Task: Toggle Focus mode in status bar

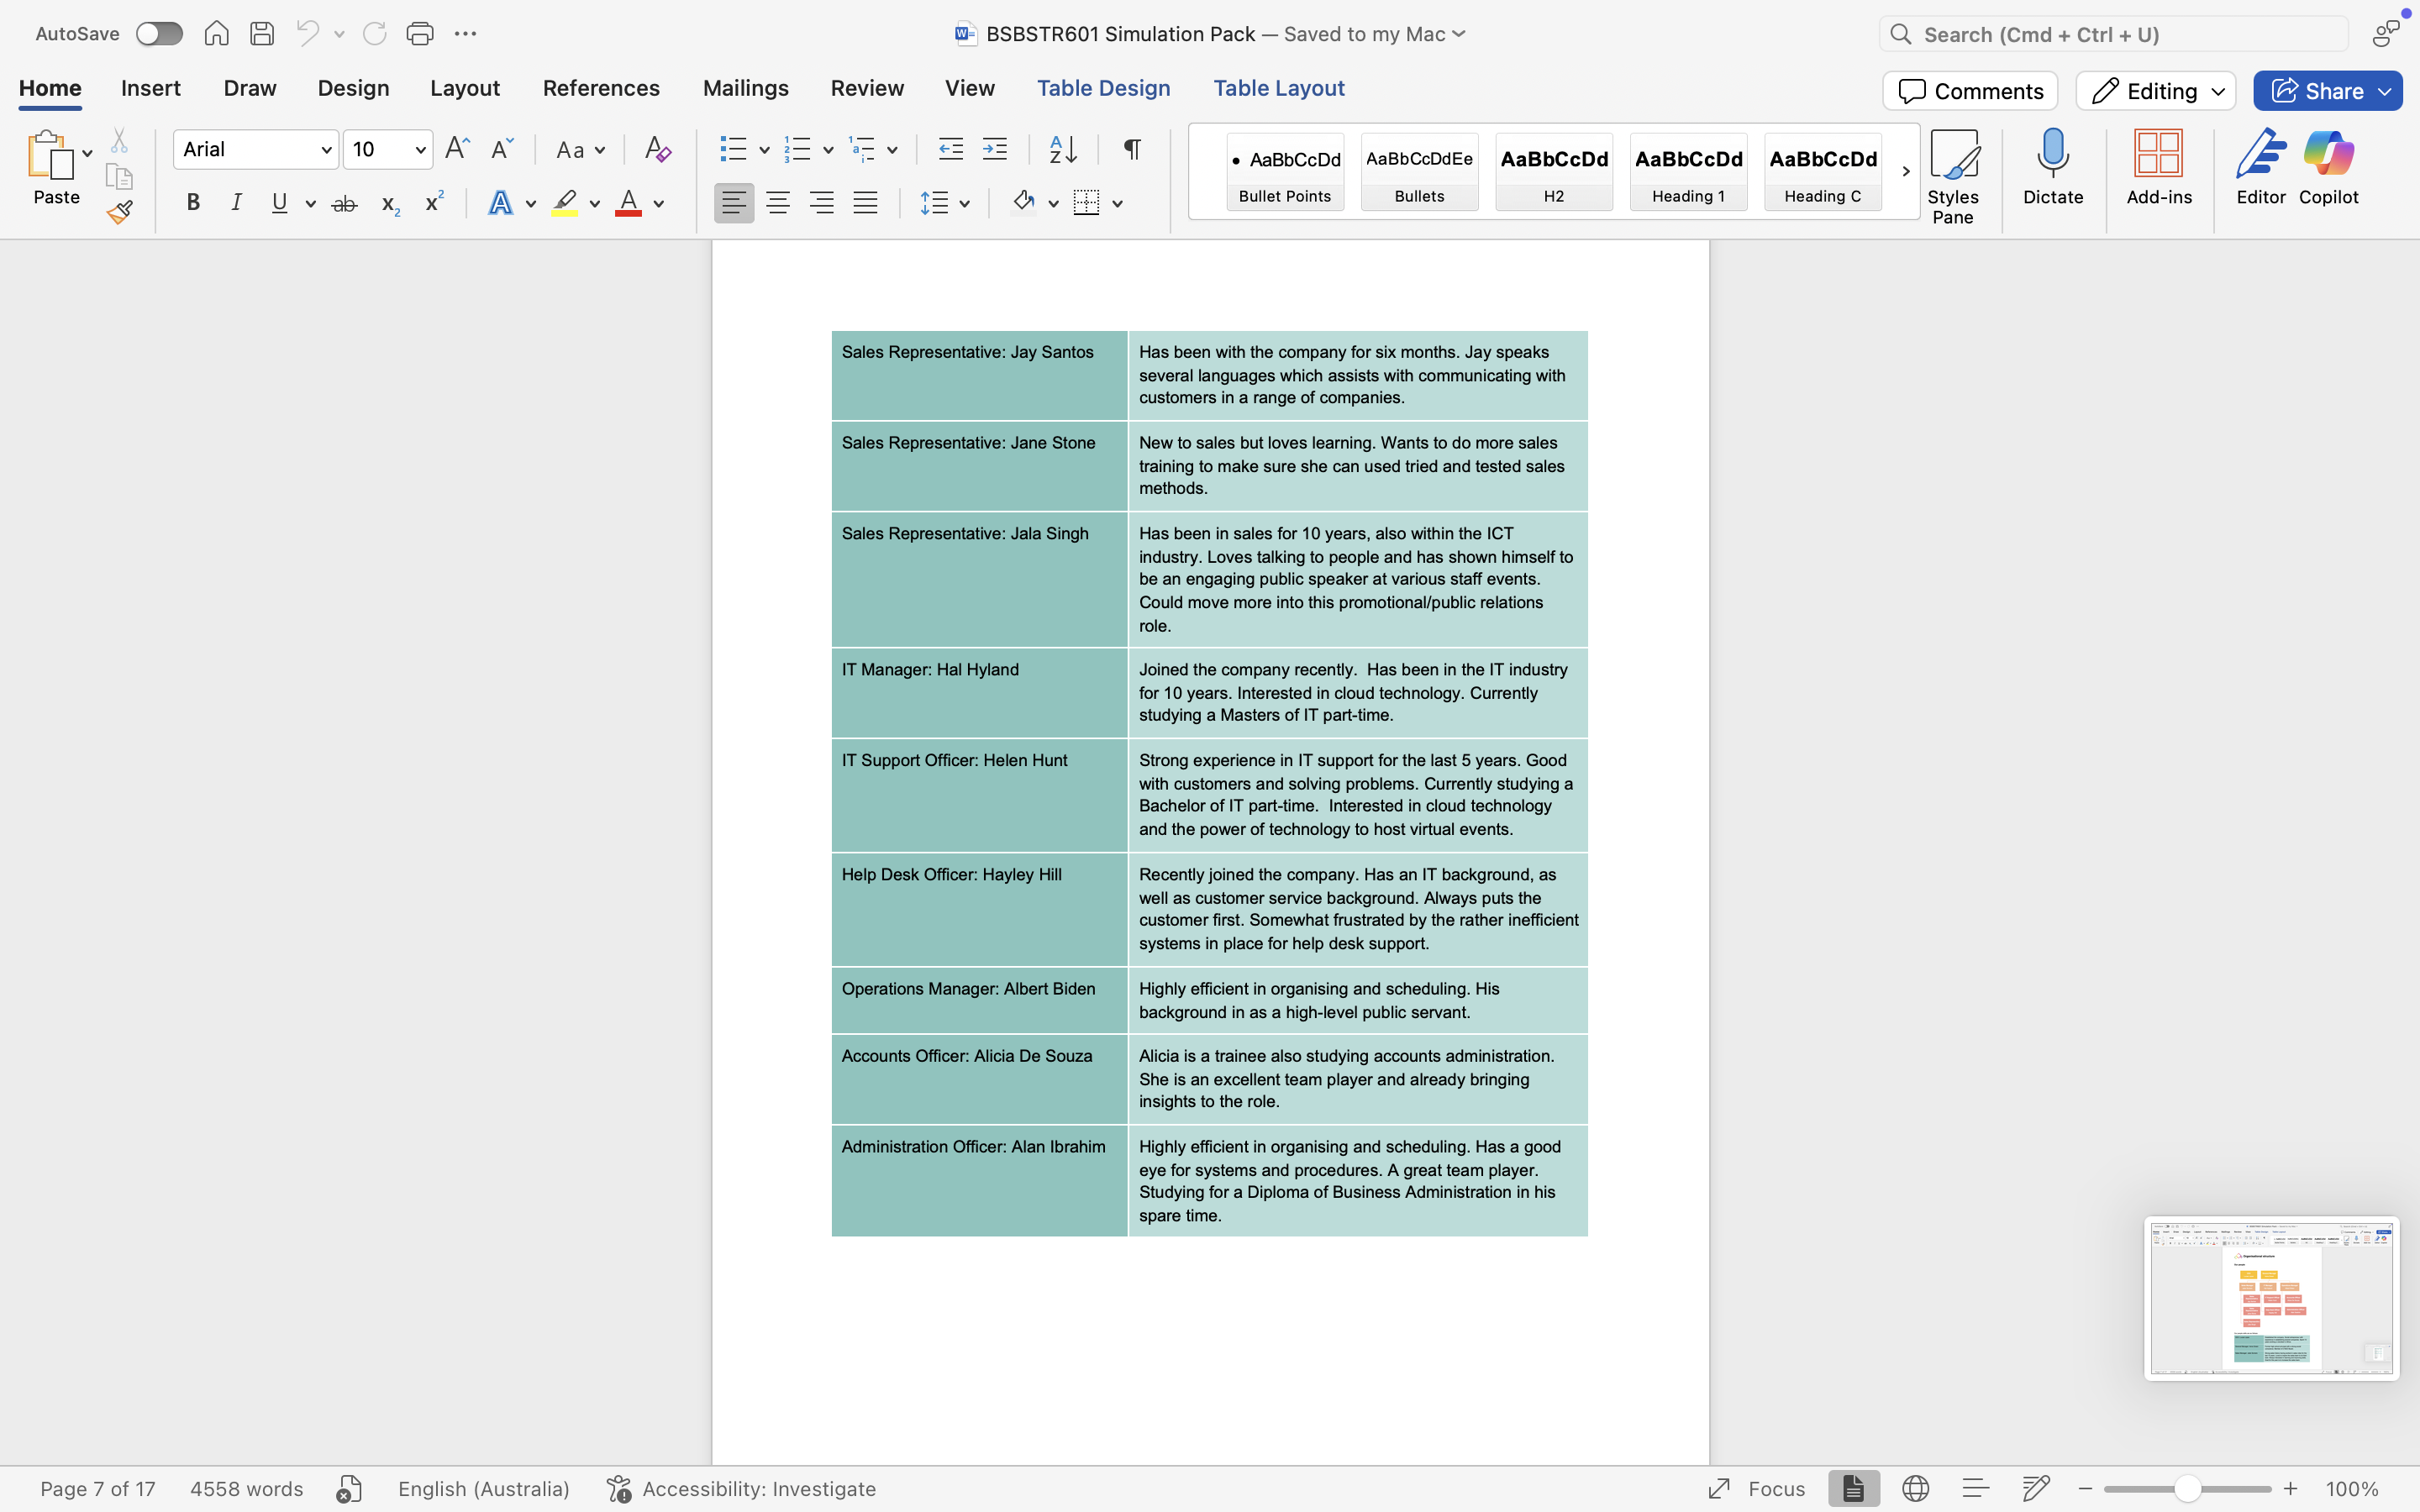Action: (x=1756, y=1488)
